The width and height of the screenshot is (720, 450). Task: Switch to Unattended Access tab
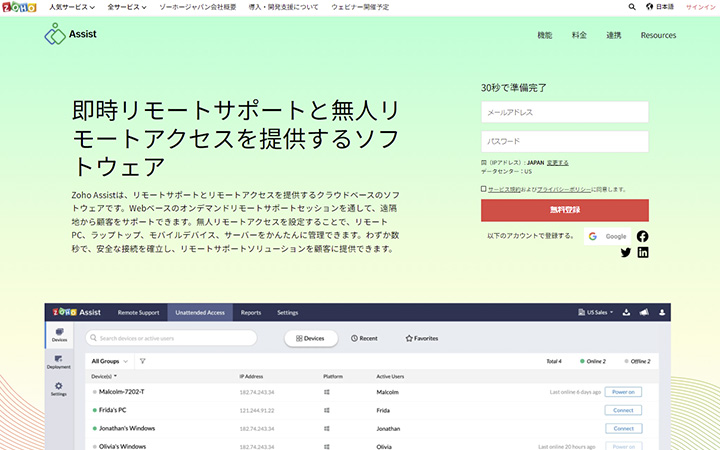coord(200,312)
